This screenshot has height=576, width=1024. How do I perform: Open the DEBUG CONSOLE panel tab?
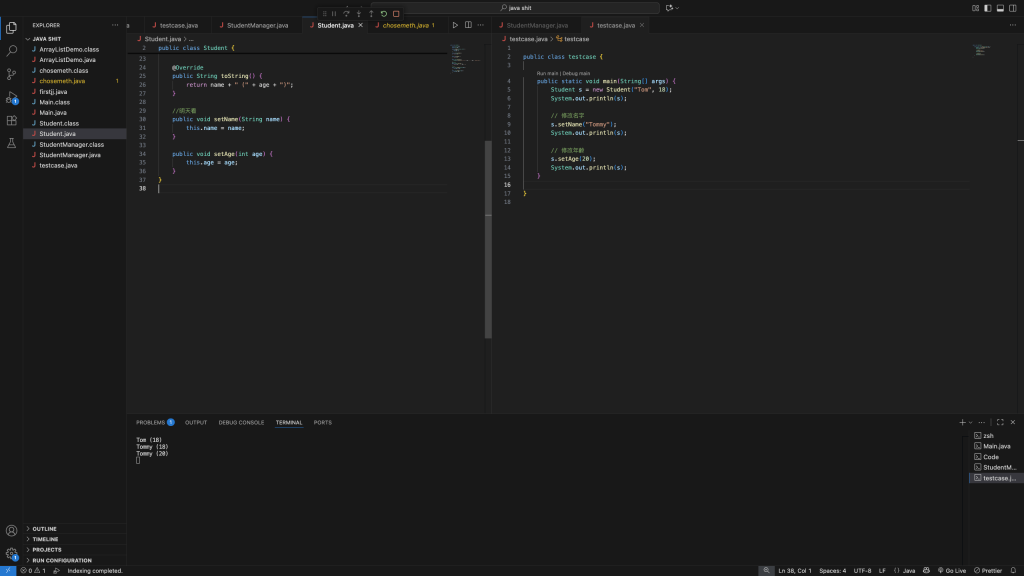[x=241, y=422]
